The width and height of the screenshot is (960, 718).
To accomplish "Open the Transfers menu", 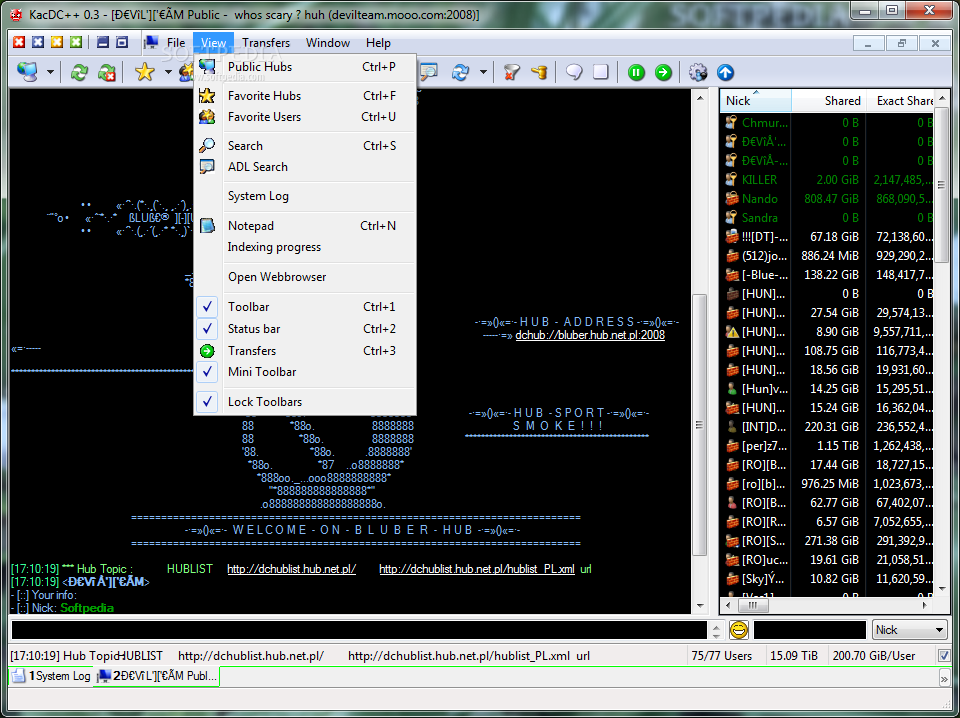I will tap(266, 43).
